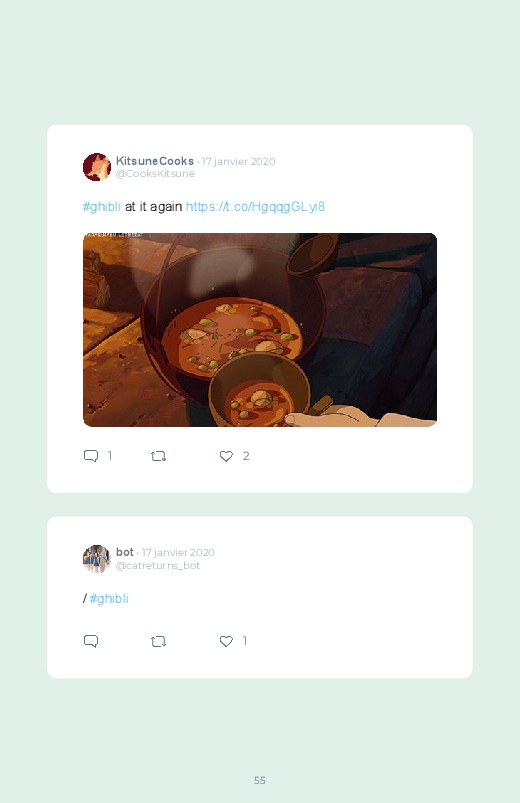The height and width of the screenshot is (803, 520).
Task: Click the @catreturns_bot handle
Action: pos(158,565)
